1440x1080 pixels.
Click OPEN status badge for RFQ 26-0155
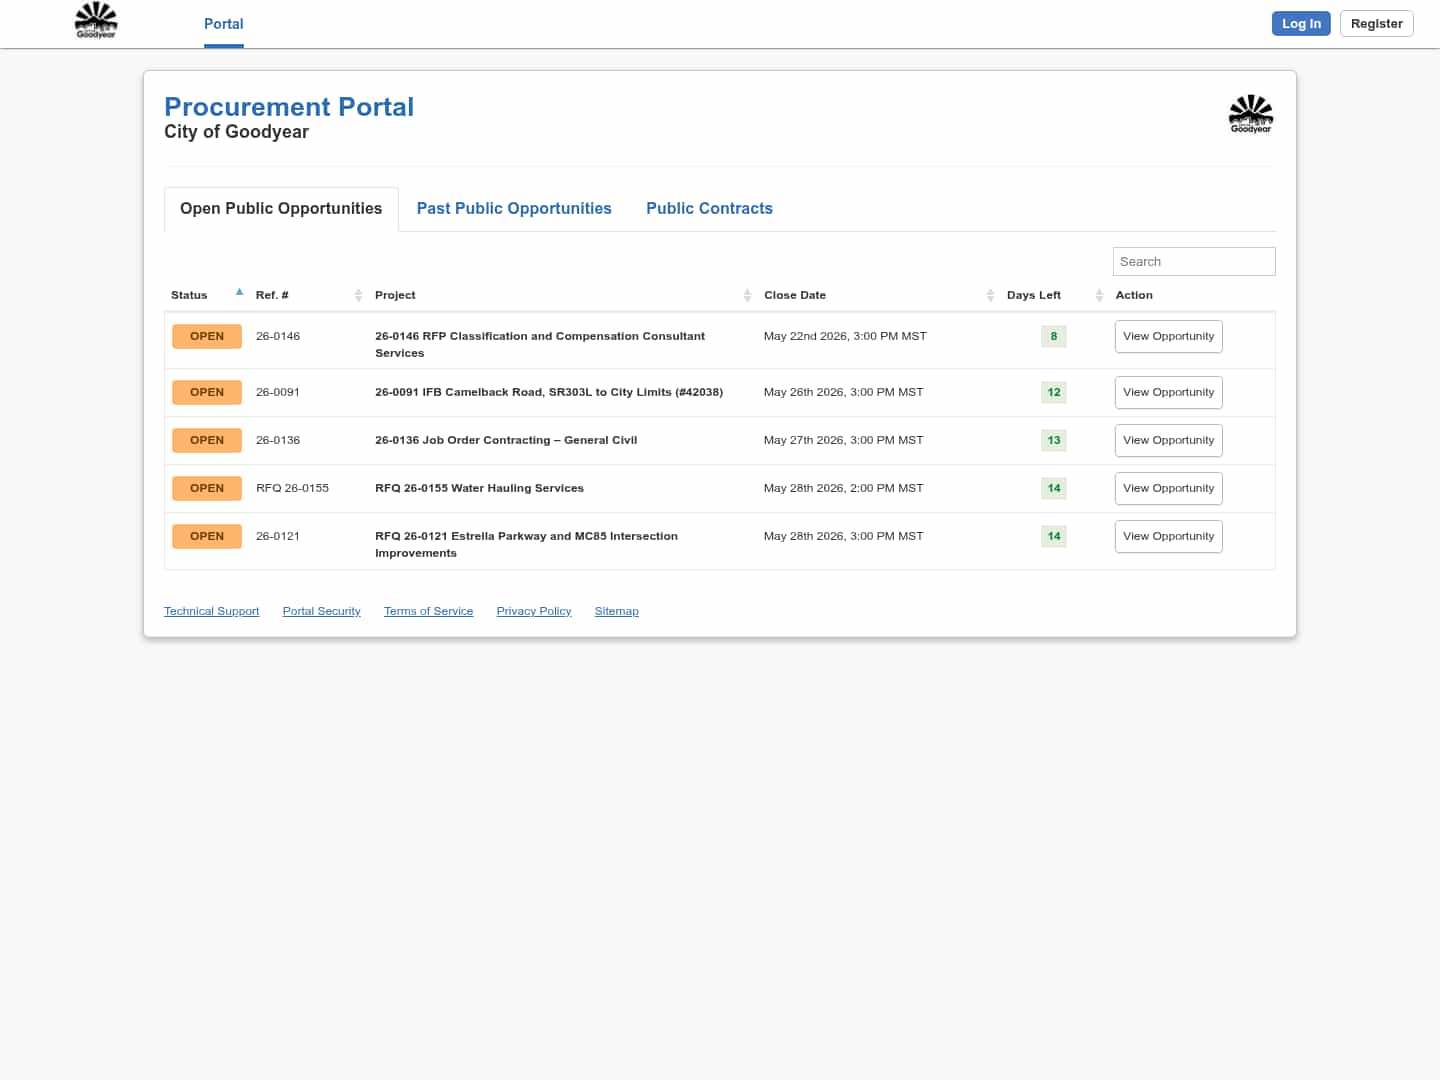point(207,489)
